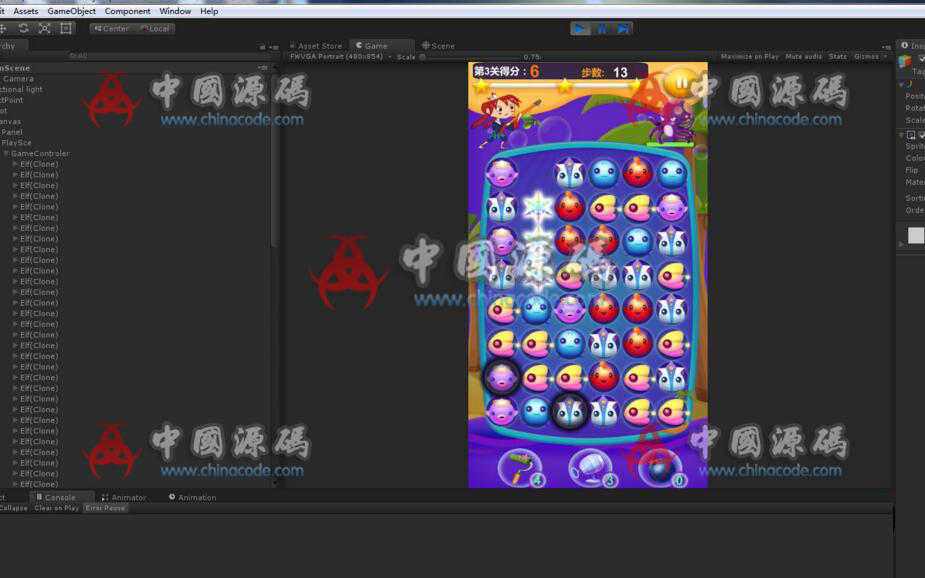Viewport: 925px width, 578px height.
Task: Toggle the Center pivot button
Action: tap(110, 28)
